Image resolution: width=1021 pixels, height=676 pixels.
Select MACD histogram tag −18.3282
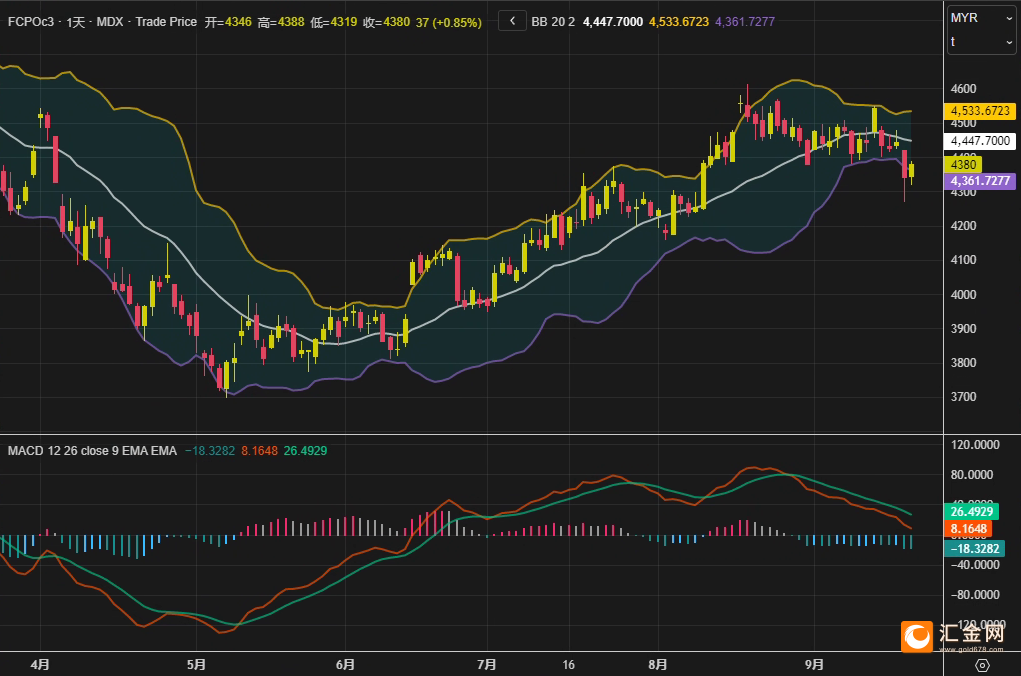coord(973,548)
